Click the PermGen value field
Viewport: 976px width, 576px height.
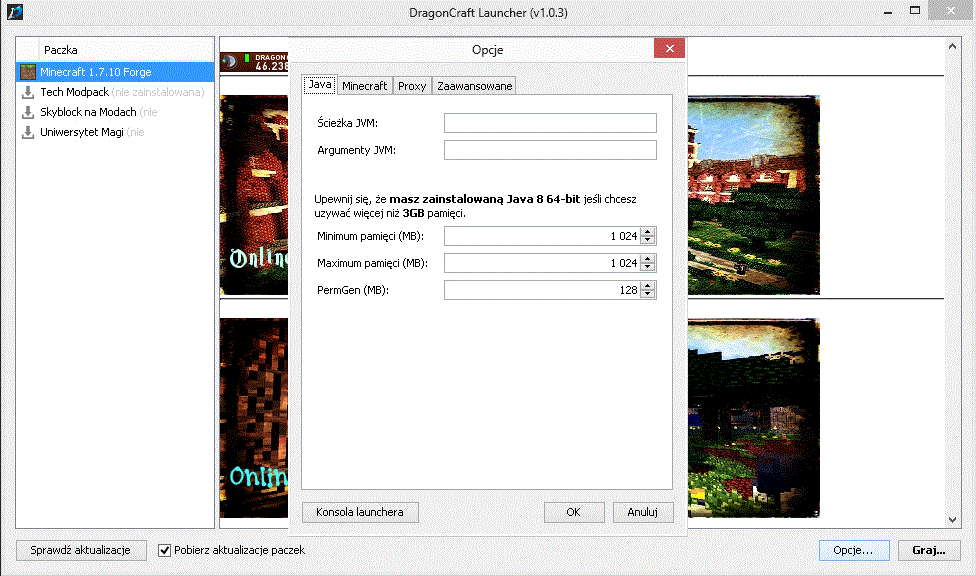tap(542, 290)
